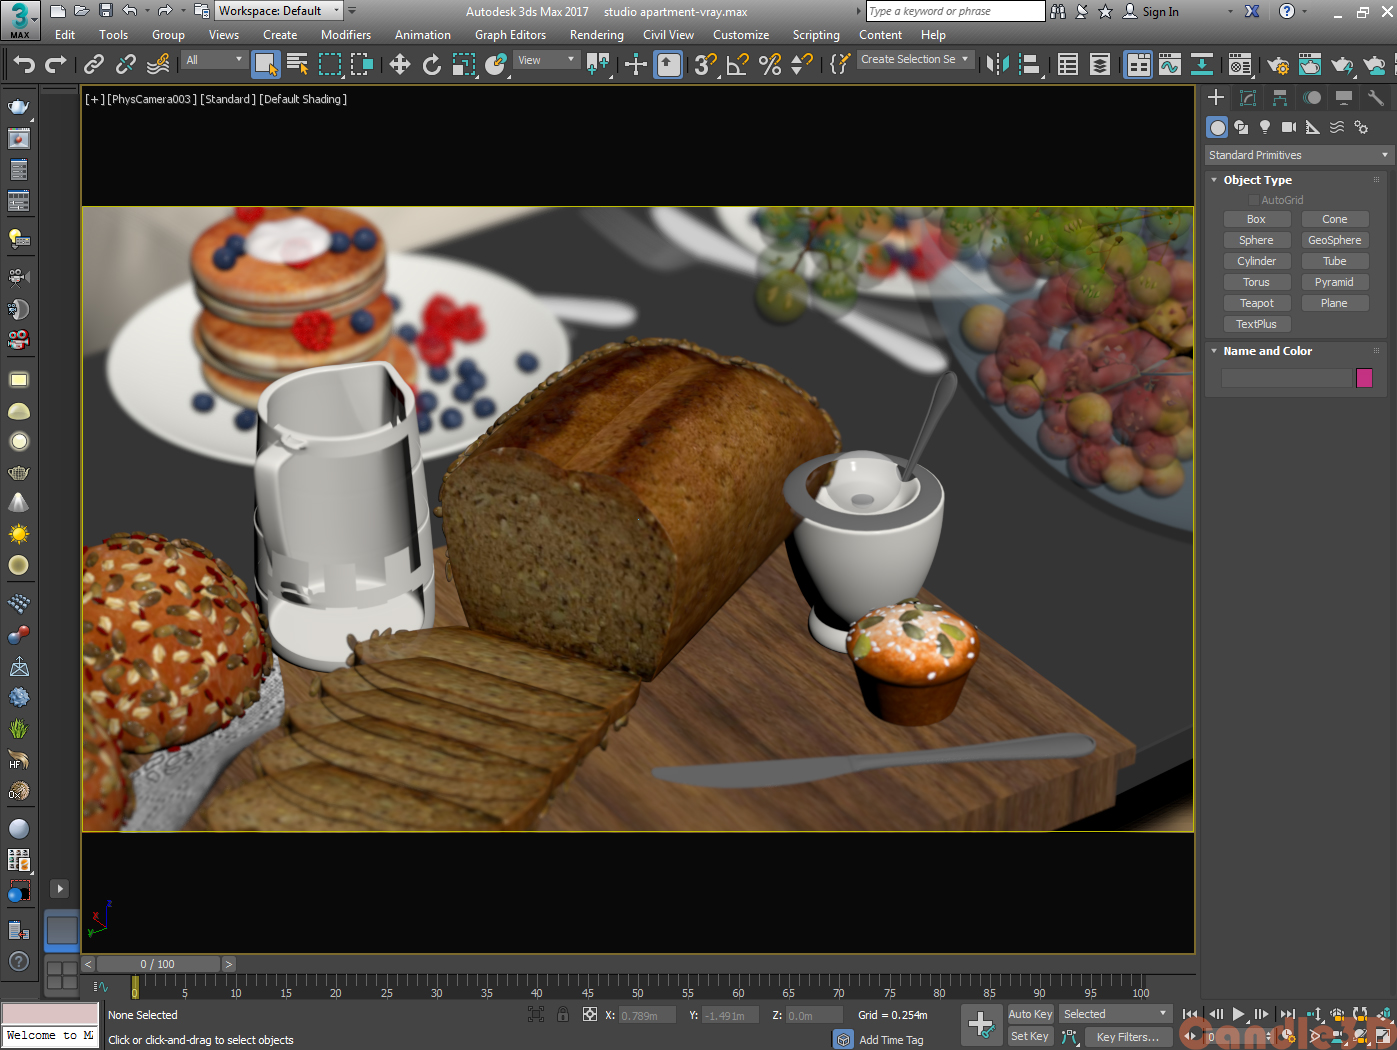Open the Standard Primitives dropdown
1397x1050 pixels.
point(1298,155)
